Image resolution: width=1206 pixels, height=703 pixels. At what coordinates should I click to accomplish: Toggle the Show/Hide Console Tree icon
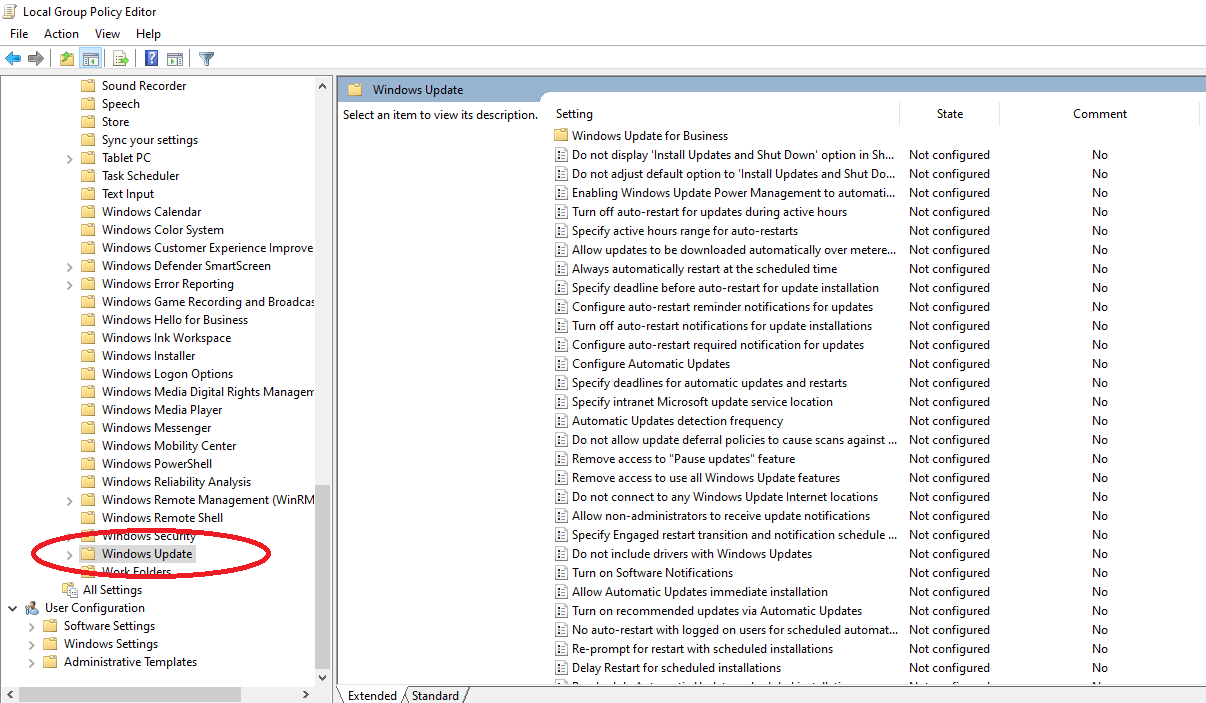tap(90, 59)
